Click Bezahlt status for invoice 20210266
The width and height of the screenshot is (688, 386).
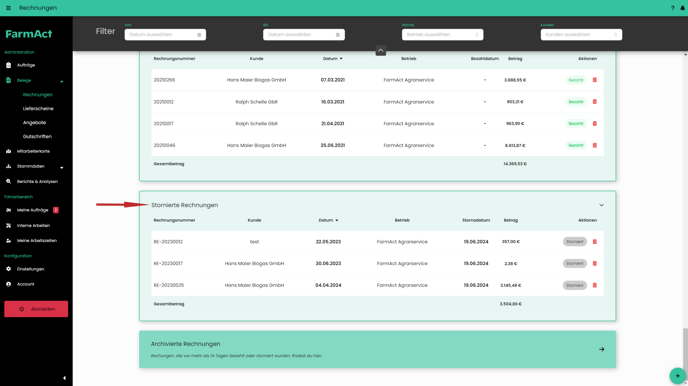coord(576,80)
